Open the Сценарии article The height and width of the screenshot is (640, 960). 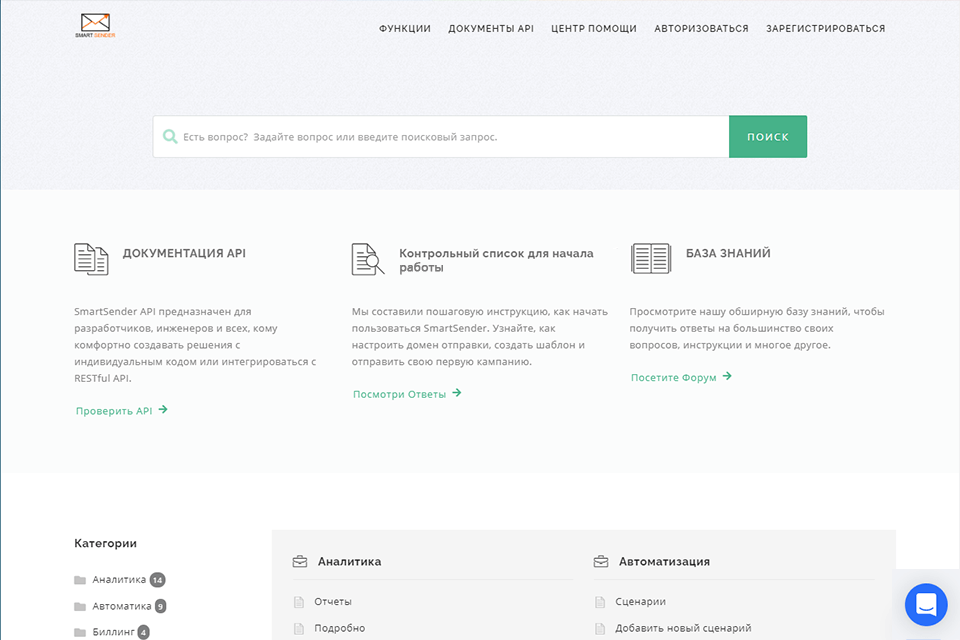point(640,602)
